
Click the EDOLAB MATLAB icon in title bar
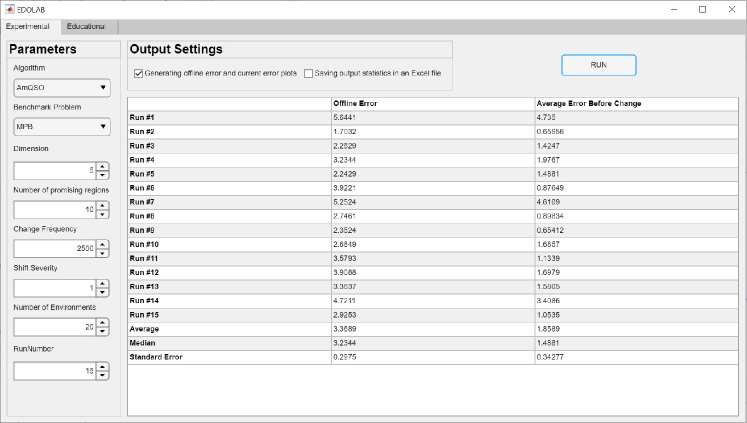[x=10, y=10]
